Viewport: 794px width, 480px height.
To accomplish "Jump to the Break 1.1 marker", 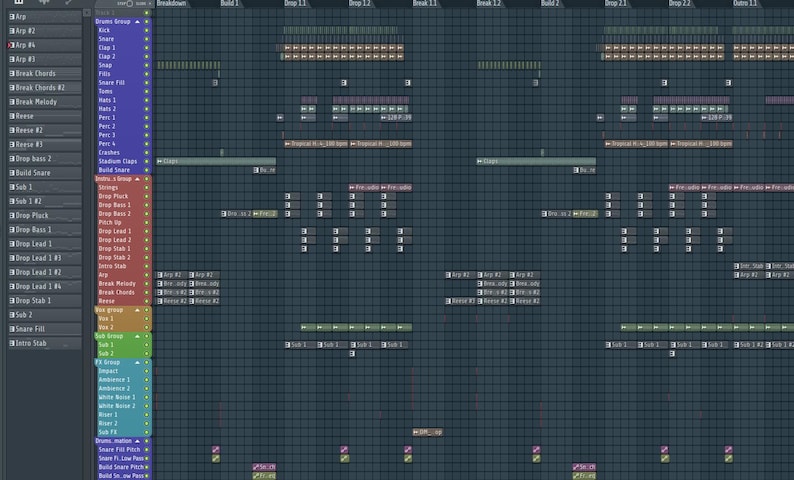I will 425,4.
